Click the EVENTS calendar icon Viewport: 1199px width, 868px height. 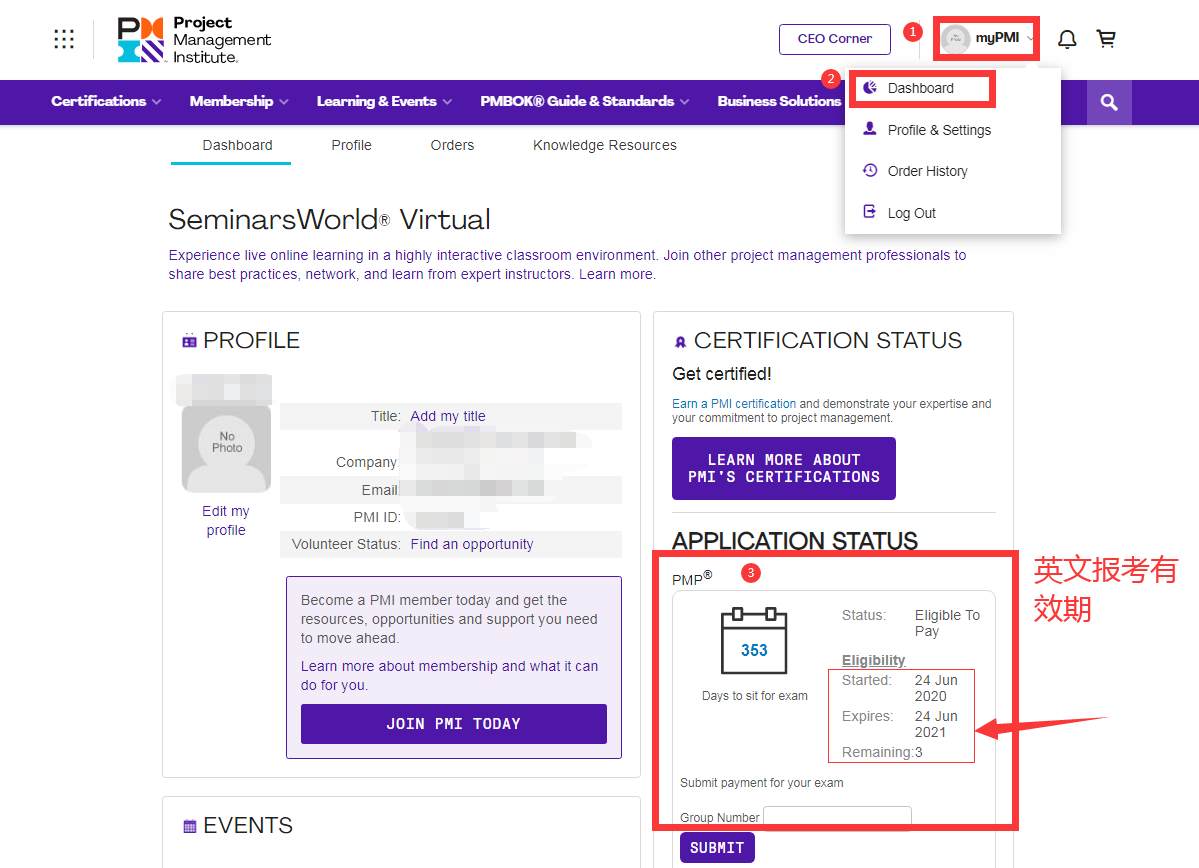pyautogui.click(x=190, y=826)
